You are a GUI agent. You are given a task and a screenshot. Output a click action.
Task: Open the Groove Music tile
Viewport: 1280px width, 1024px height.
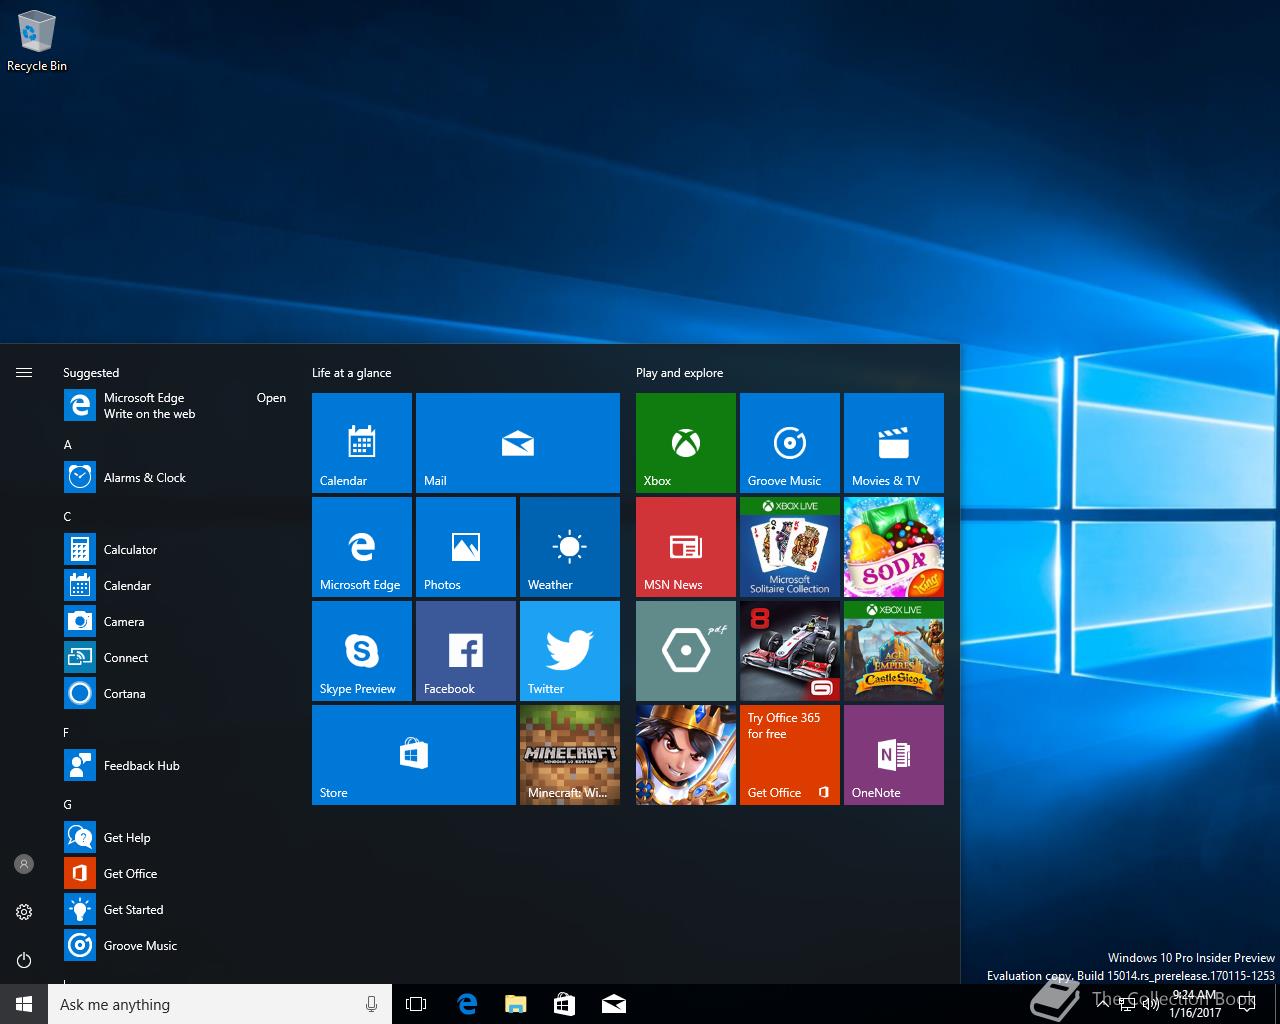pos(790,443)
